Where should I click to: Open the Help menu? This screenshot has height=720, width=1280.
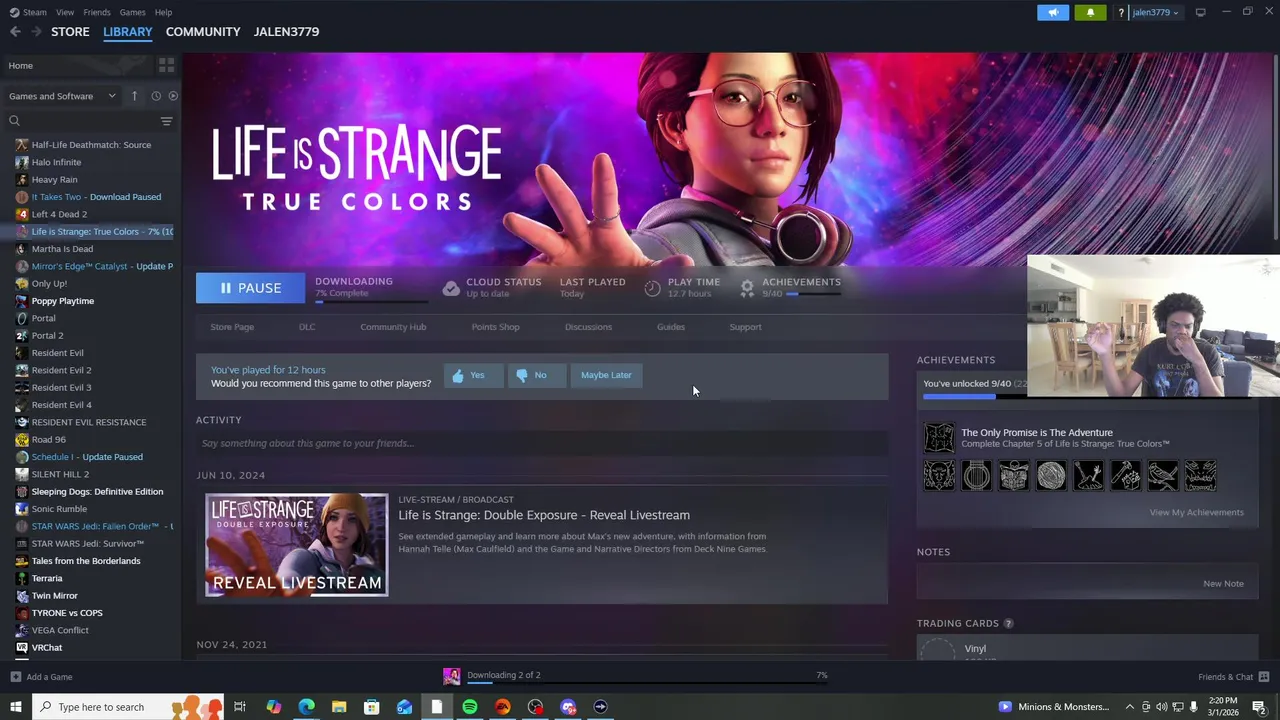(163, 12)
